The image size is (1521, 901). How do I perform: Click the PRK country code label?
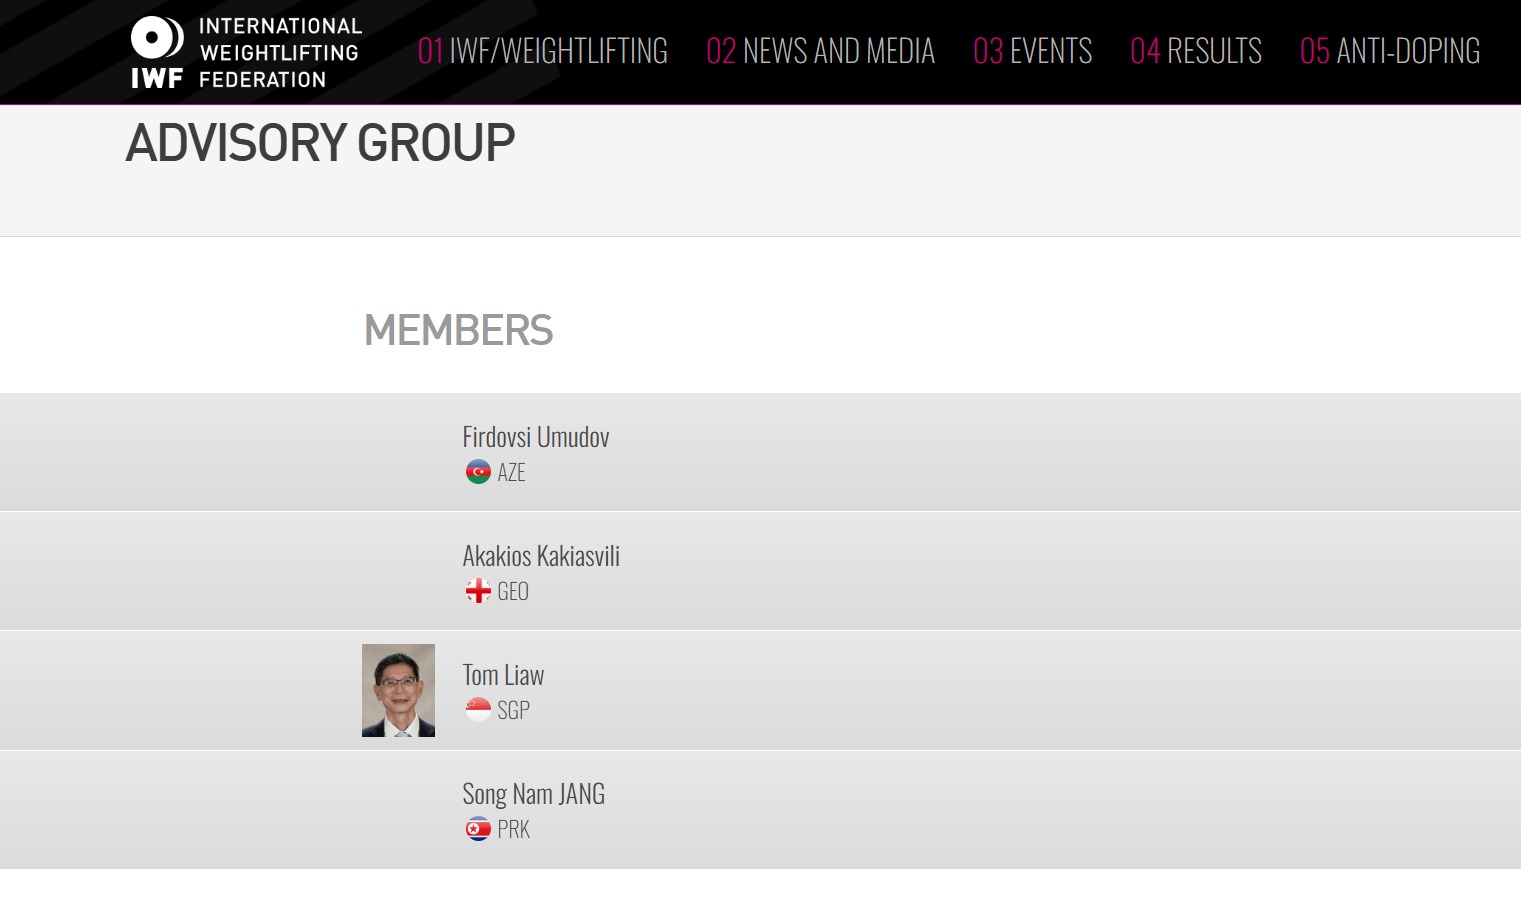[513, 830]
